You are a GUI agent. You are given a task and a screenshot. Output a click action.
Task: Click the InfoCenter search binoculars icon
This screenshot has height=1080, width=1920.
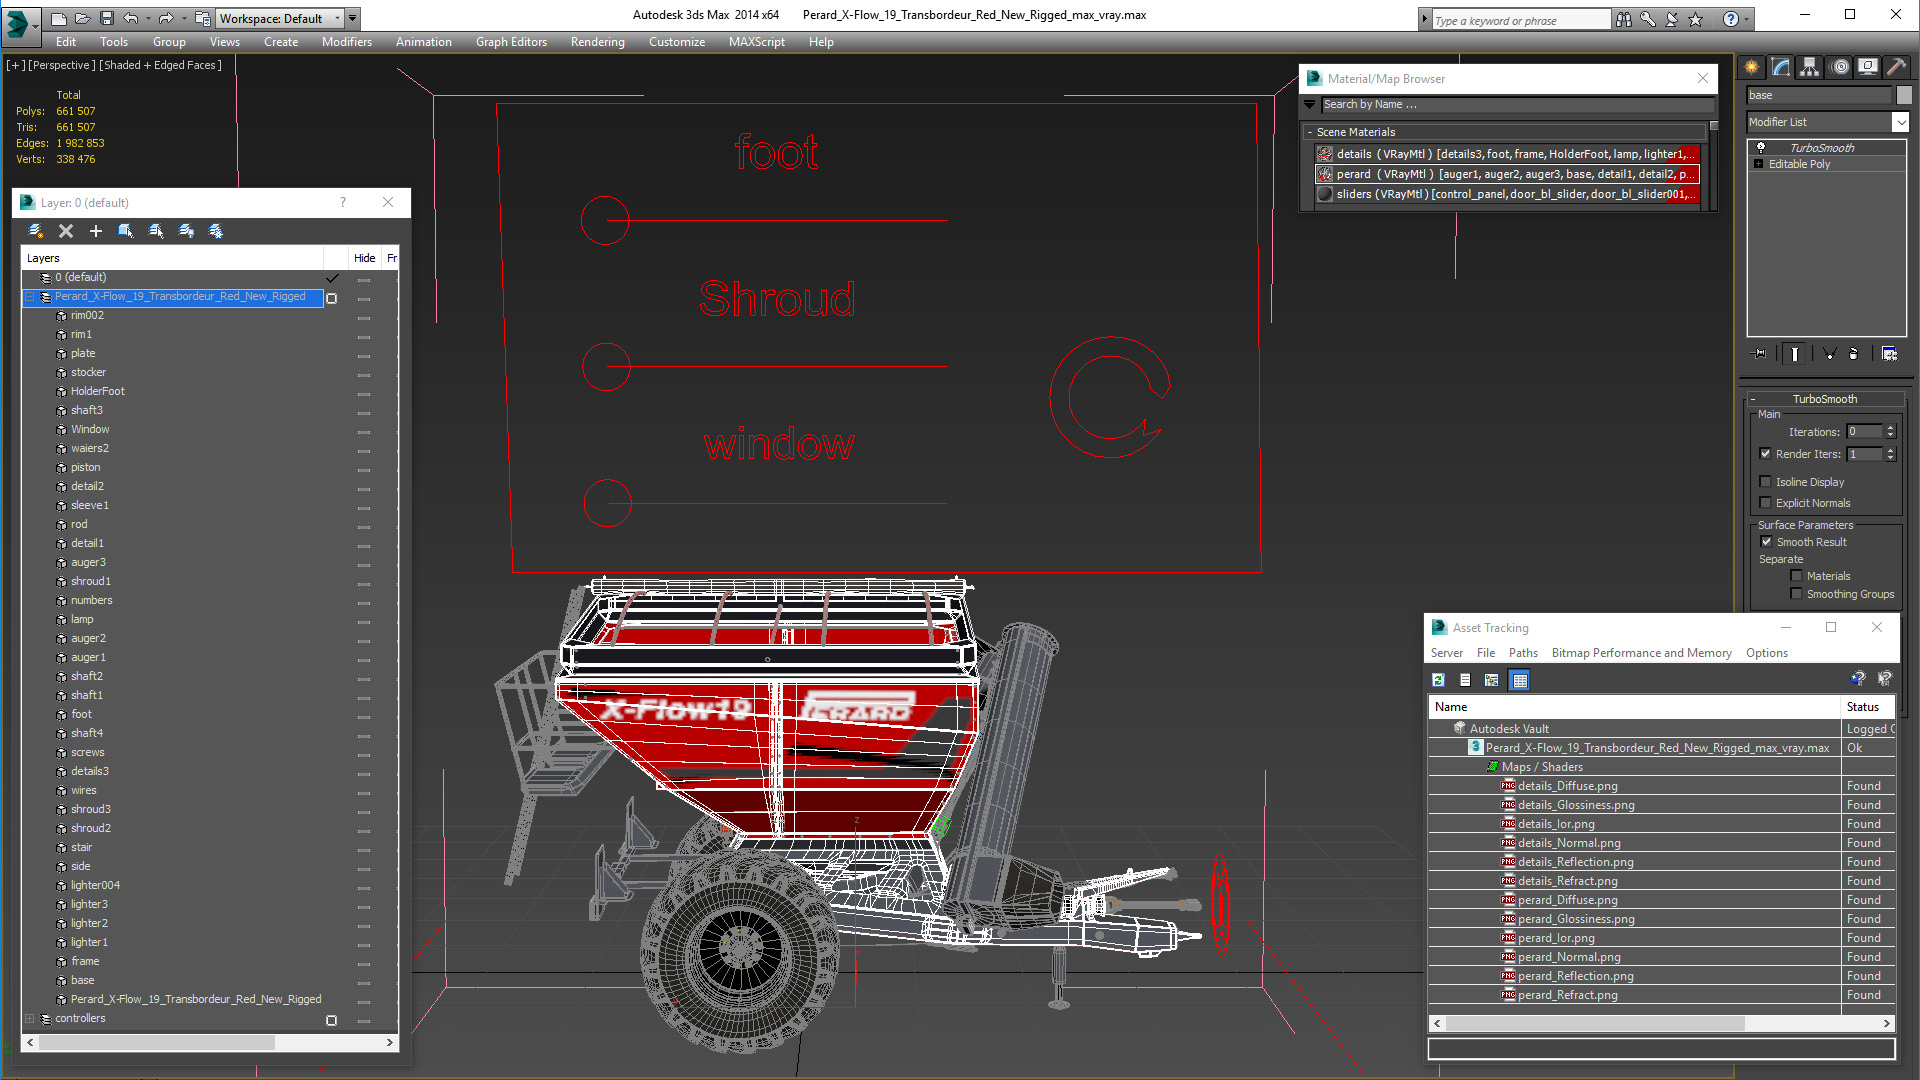[x=1623, y=19]
